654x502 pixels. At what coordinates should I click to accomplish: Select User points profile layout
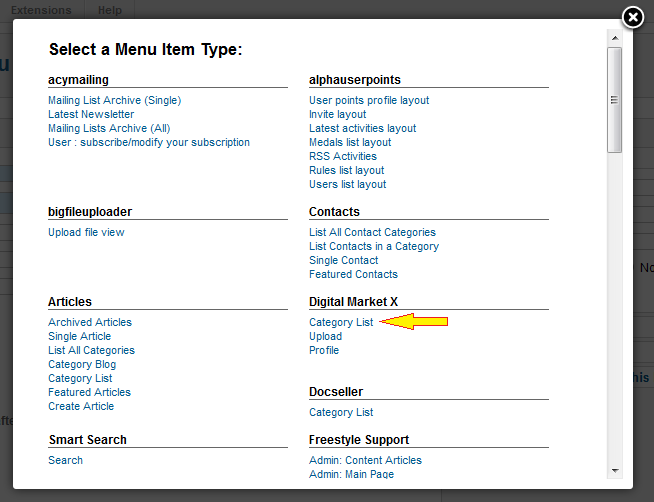tap(369, 100)
